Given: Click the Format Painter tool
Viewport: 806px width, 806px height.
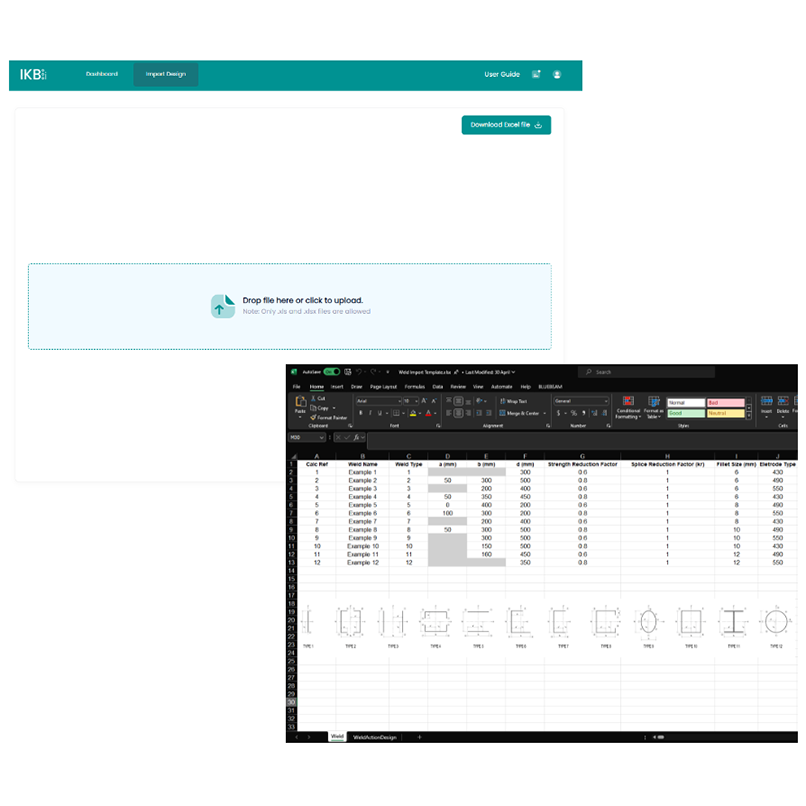Looking at the screenshot, I should (x=330, y=417).
